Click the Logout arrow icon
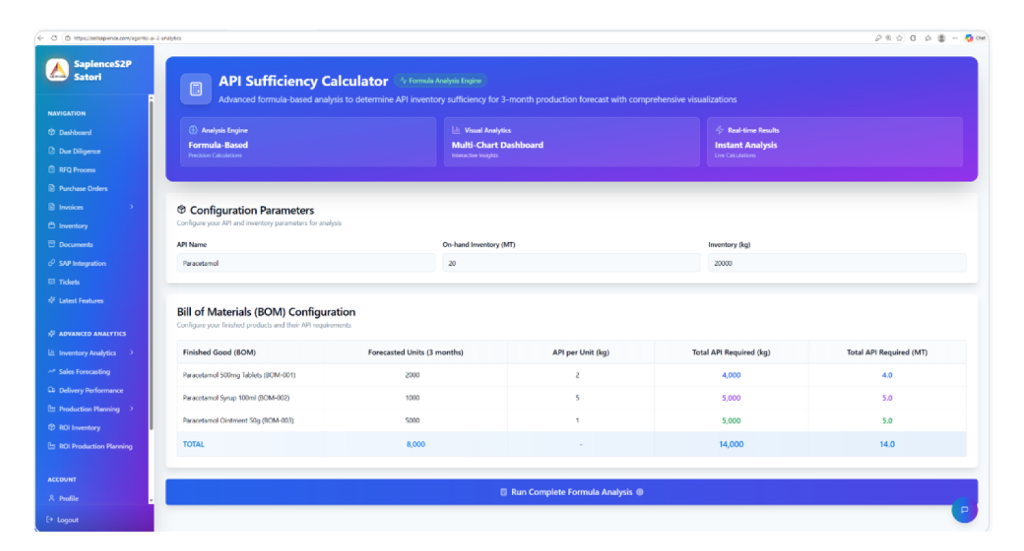The height and width of the screenshot is (551, 1024). (x=50, y=520)
